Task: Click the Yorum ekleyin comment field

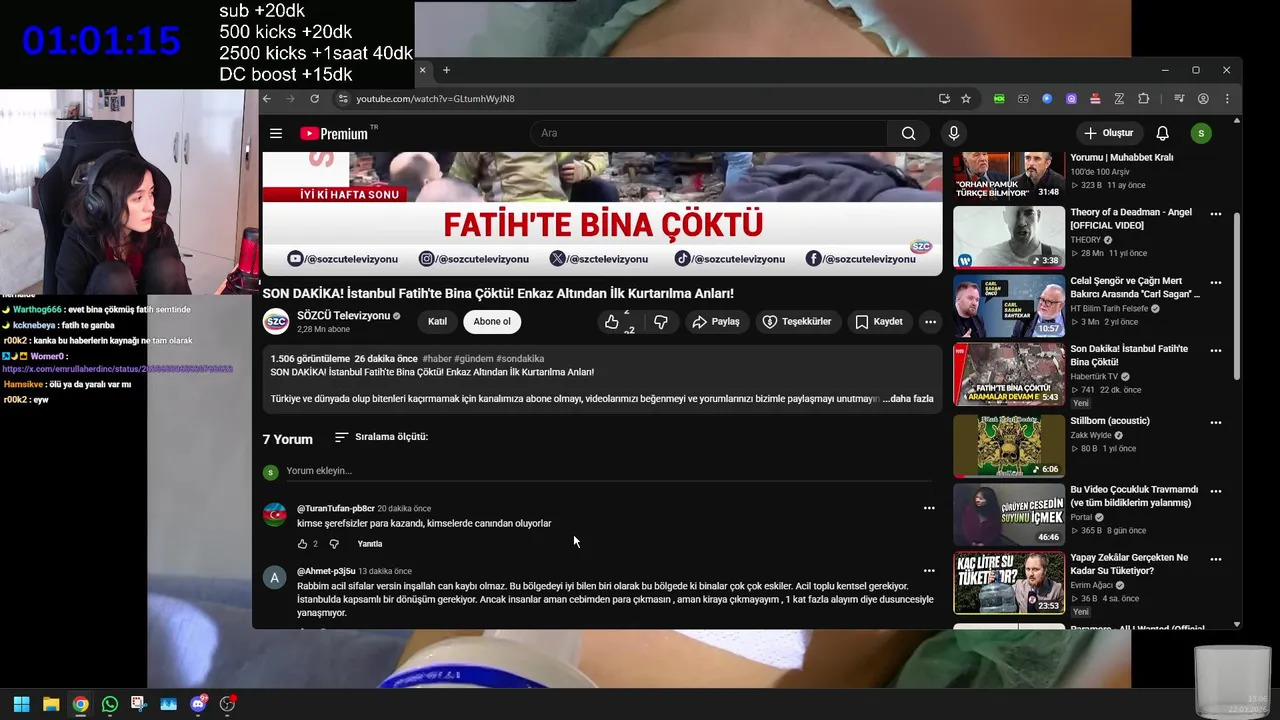Action: 608,471
